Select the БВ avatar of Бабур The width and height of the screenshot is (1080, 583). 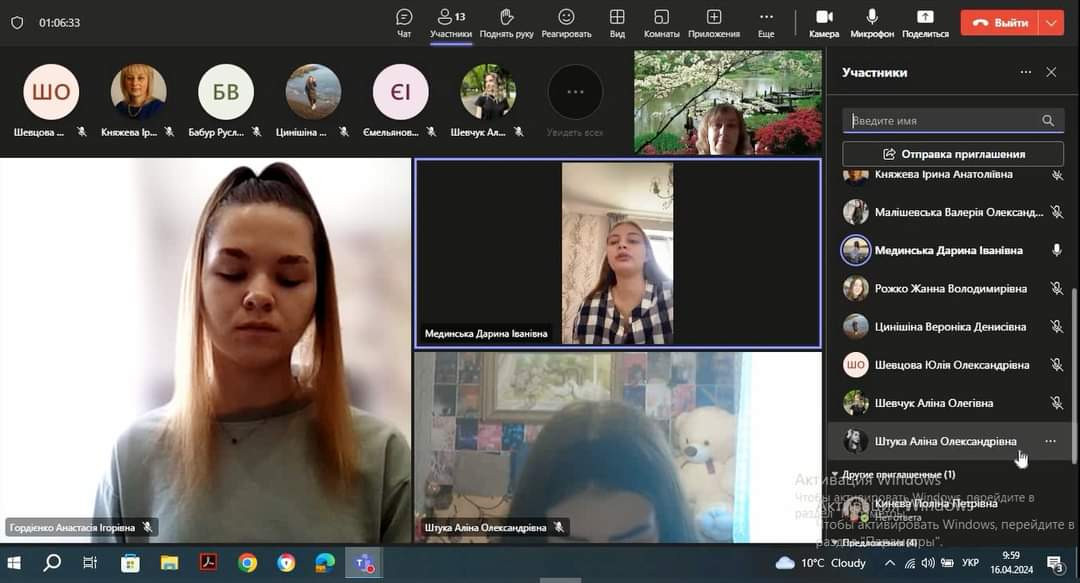226,92
